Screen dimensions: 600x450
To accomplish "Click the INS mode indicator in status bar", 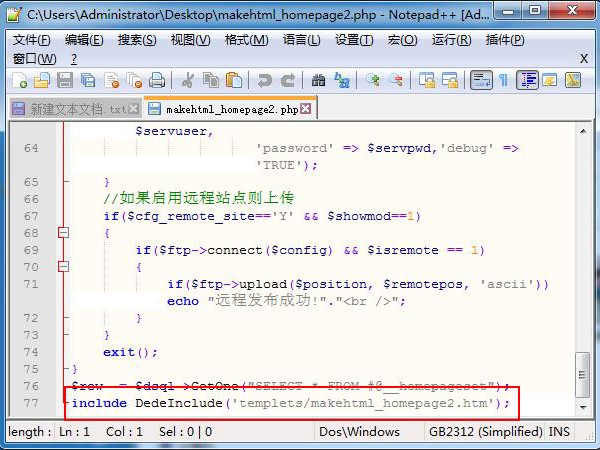I will (559, 432).
